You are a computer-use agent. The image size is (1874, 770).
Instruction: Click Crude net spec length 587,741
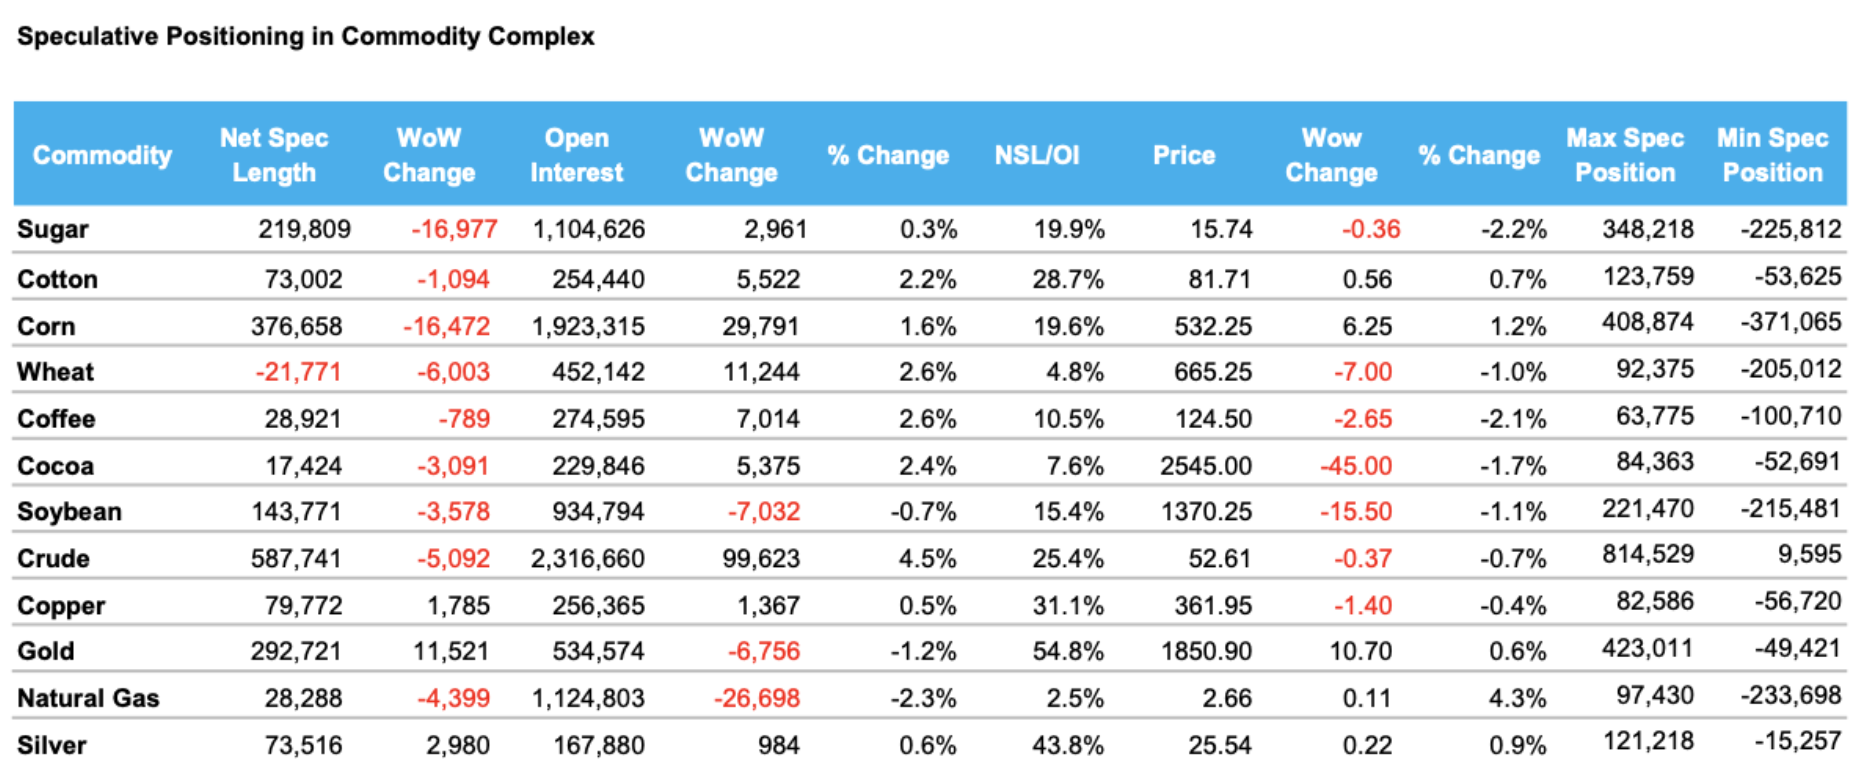coord(296,558)
